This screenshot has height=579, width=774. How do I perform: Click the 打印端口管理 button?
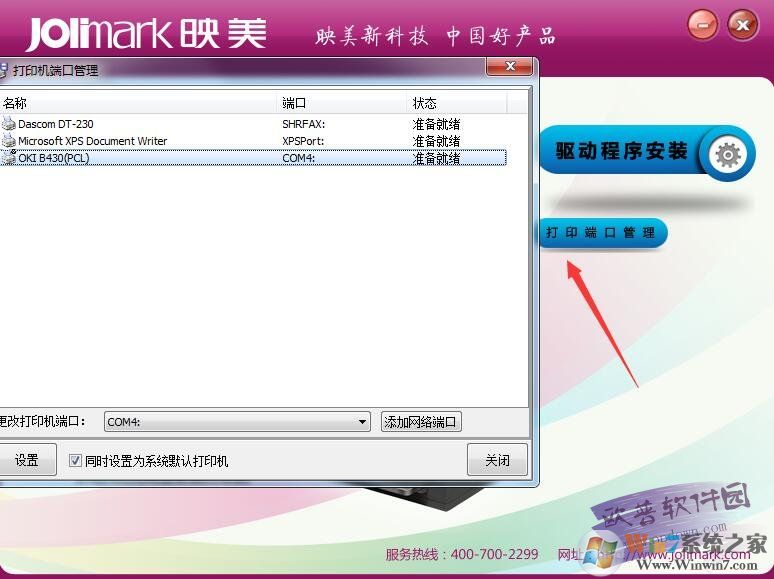point(602,232)
